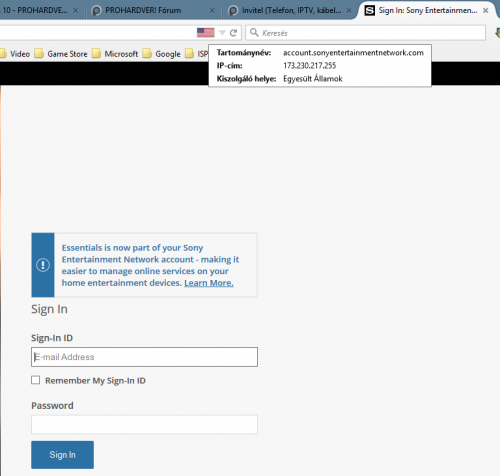This screenshot has width=500, height=476.
Task: Click the 'Password' field label
Action: tap(52, 406)
